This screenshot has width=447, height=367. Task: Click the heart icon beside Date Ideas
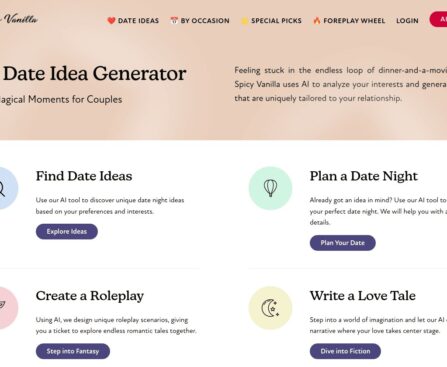click(111, 21)
